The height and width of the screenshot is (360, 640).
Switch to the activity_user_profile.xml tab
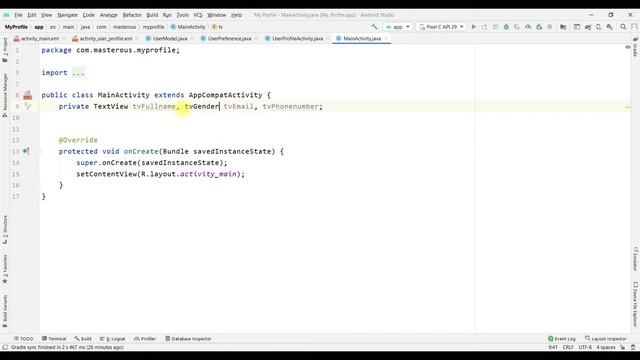pyautogui.click(x=105, y=38)
